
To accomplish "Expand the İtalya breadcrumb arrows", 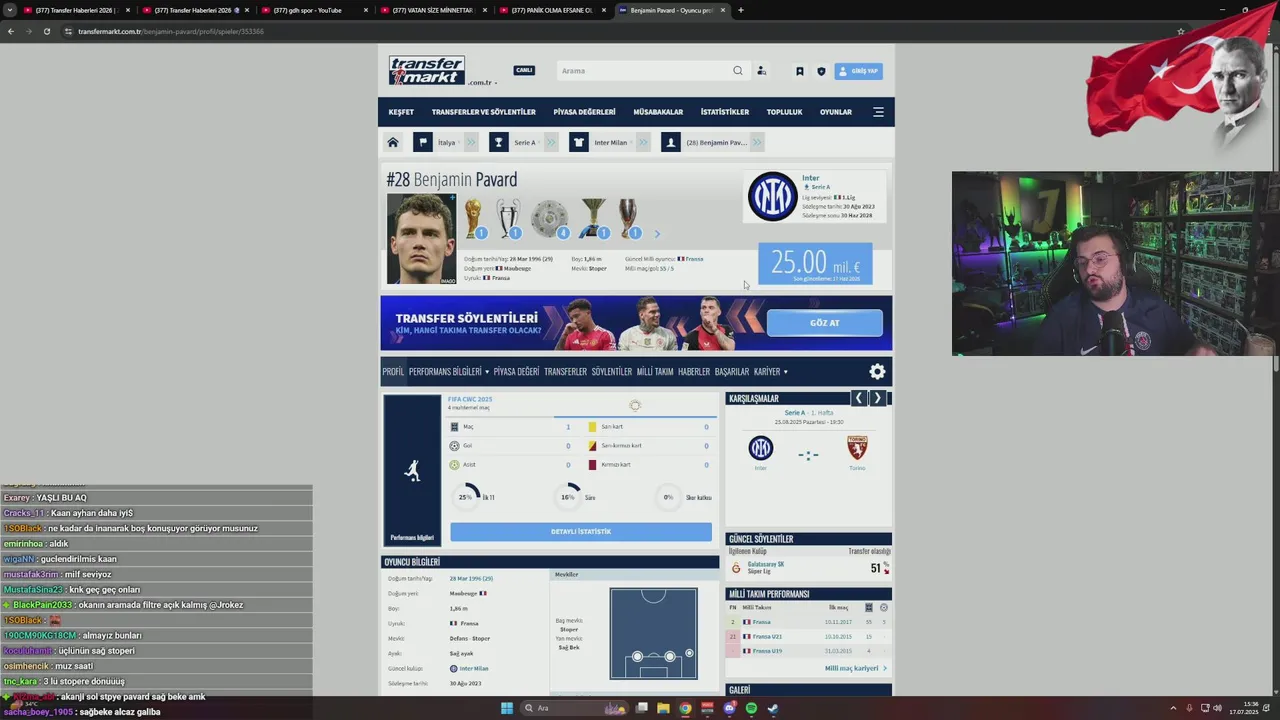I will click(x=471, y=143).
